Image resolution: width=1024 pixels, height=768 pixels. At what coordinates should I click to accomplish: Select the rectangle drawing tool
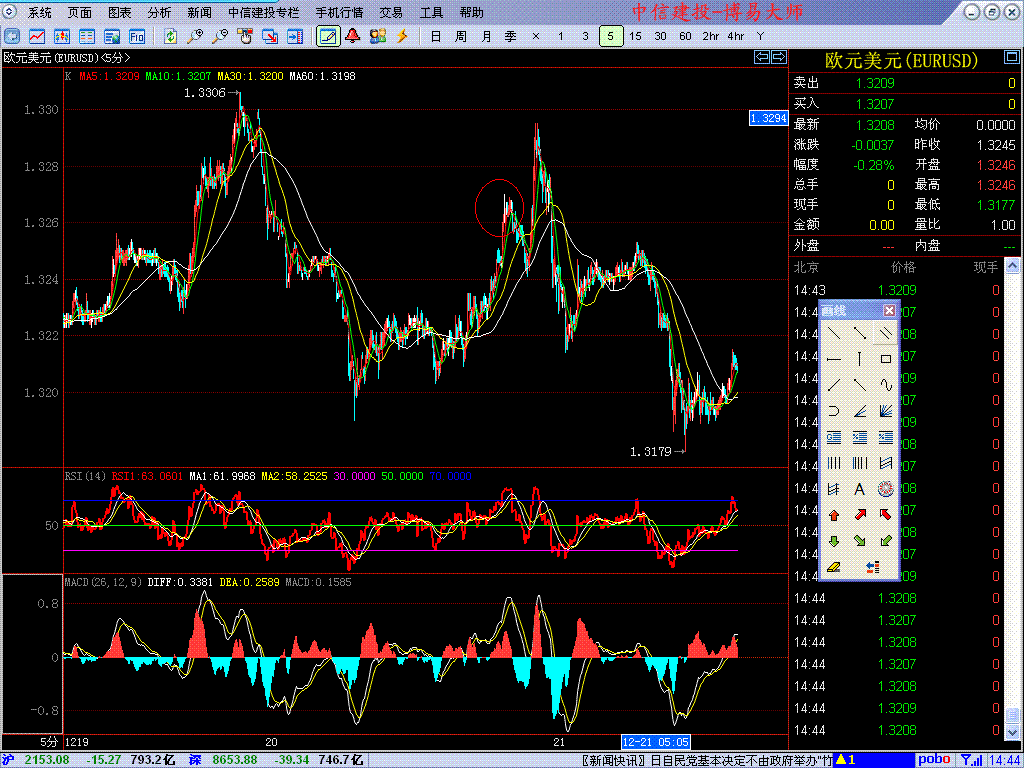[885, 358]
